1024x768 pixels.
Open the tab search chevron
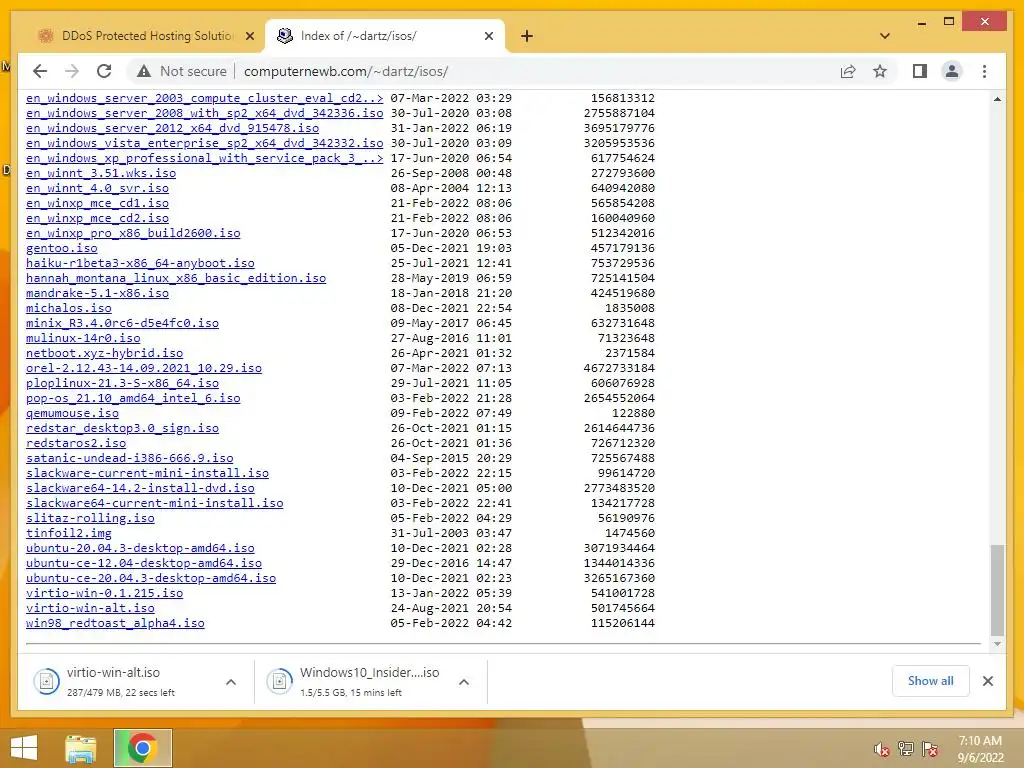(x=885, y=36)
